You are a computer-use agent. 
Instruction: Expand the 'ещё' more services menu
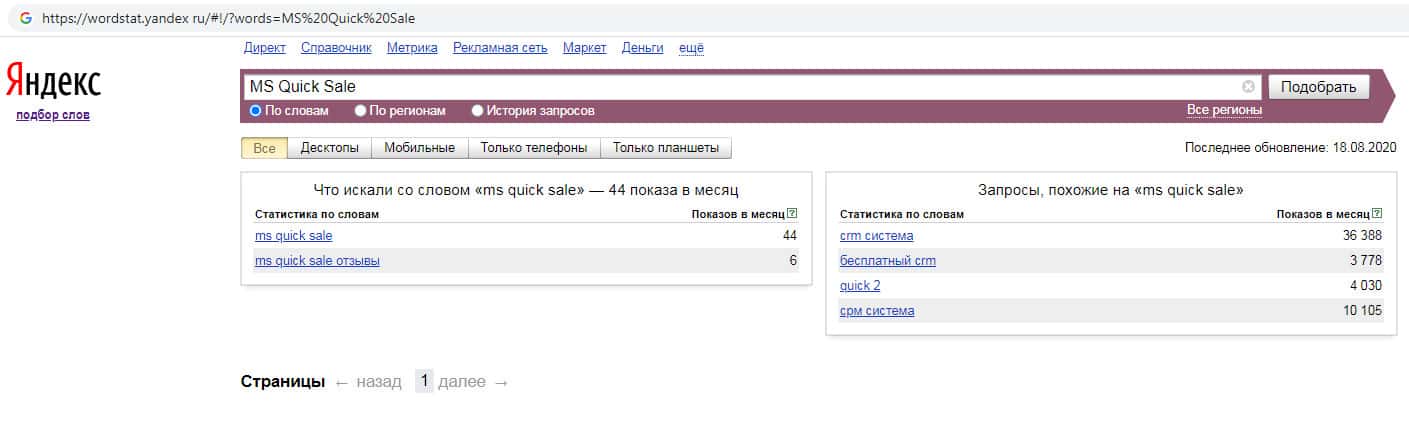click(x=691, y=48)
